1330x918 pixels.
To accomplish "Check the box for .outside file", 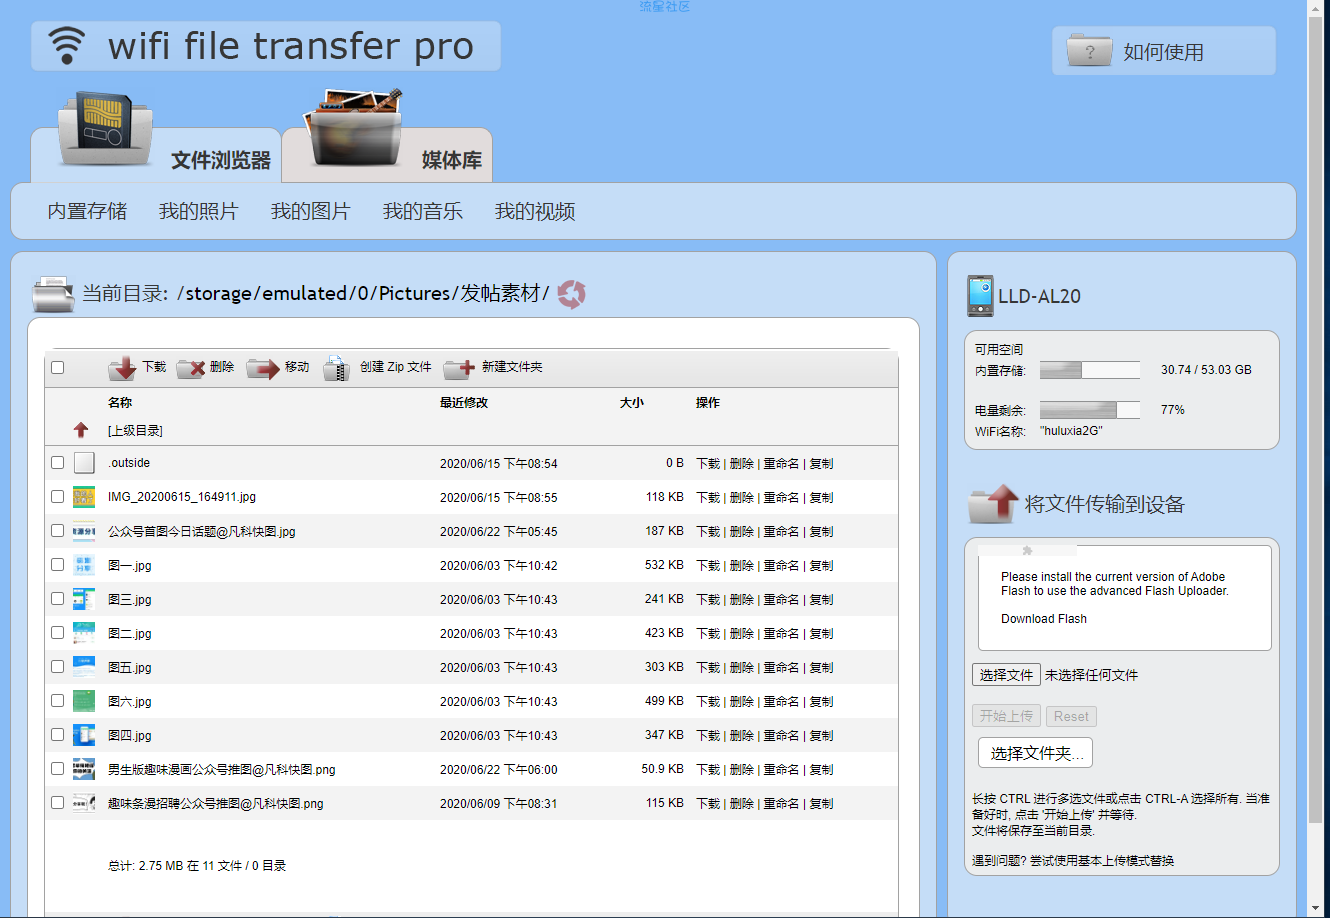I will pyautogui.click(x=57, y=462).
